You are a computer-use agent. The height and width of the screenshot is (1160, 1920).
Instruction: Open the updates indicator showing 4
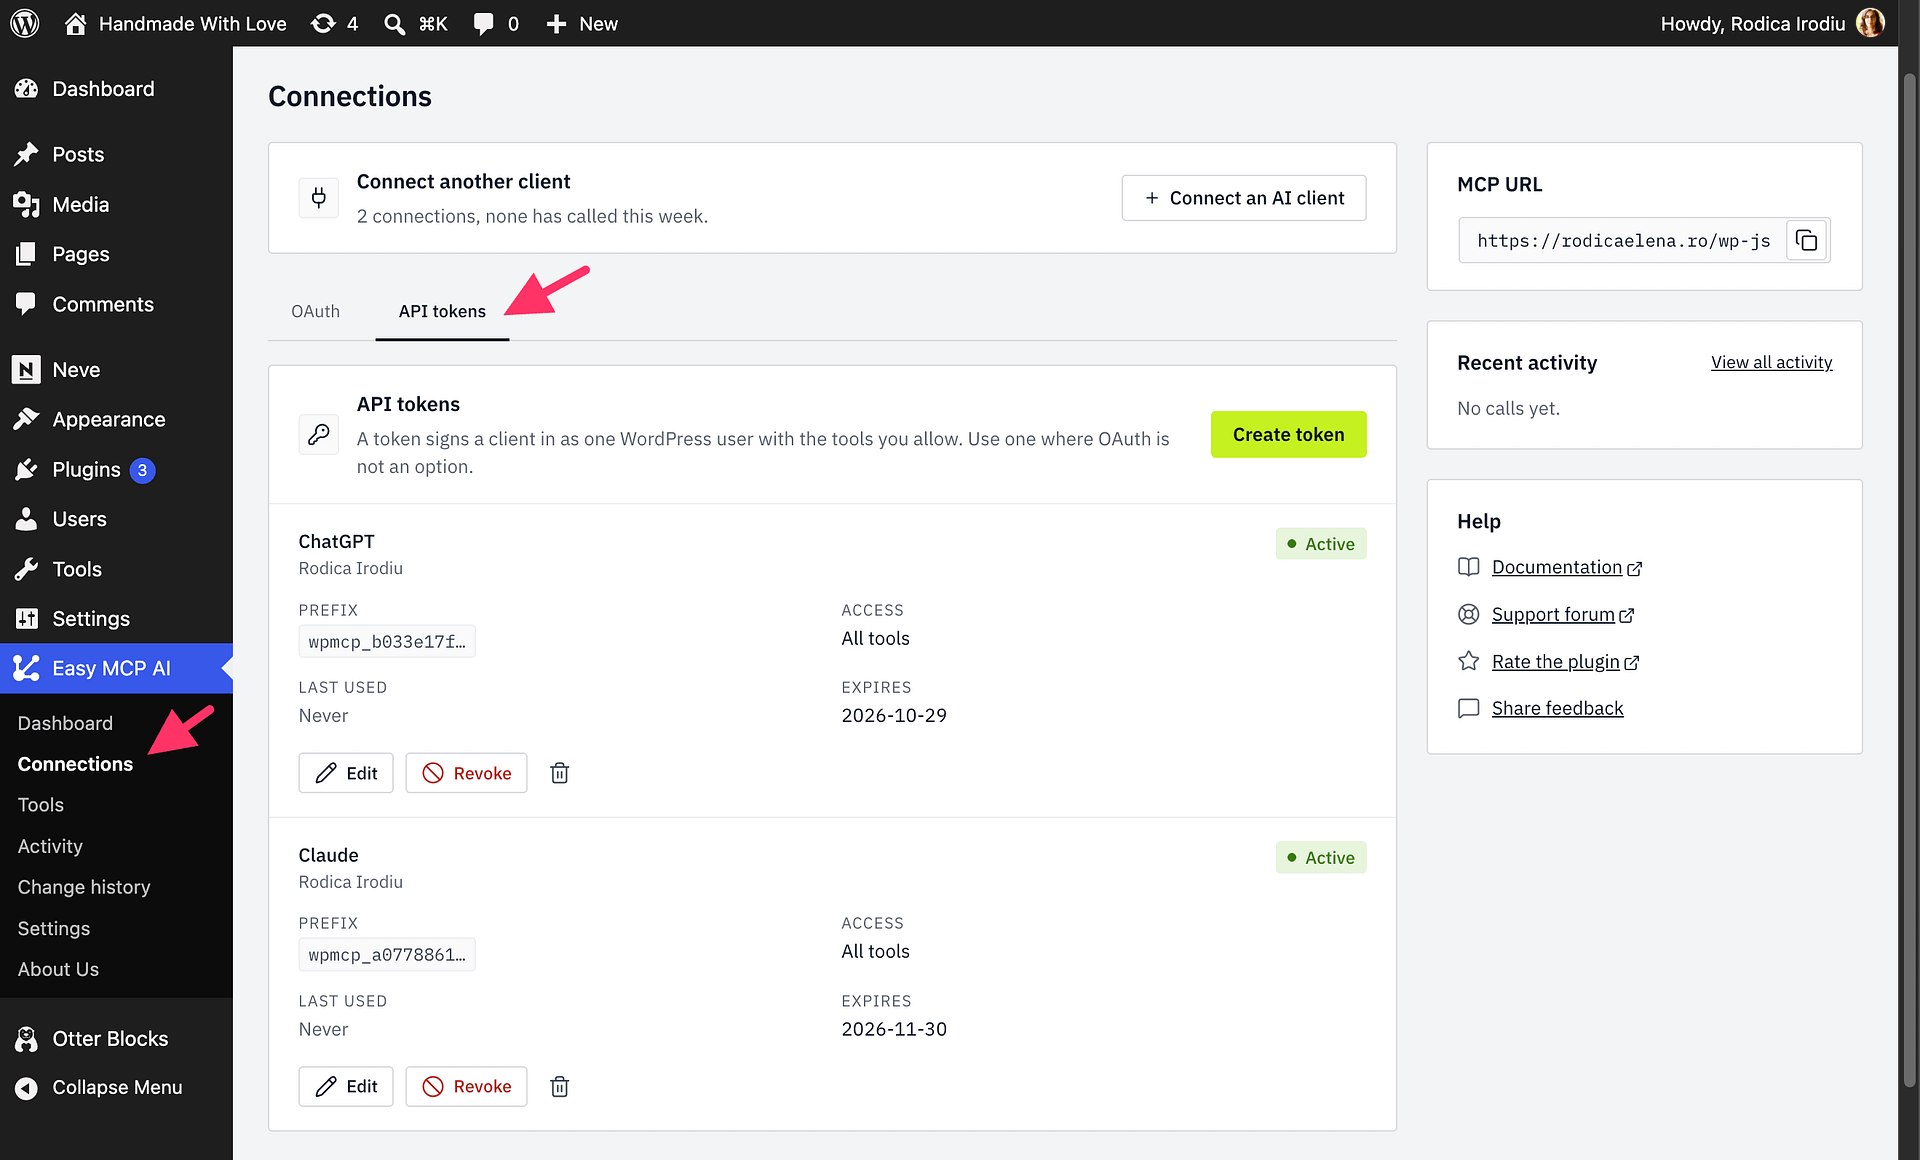point(334,23)
